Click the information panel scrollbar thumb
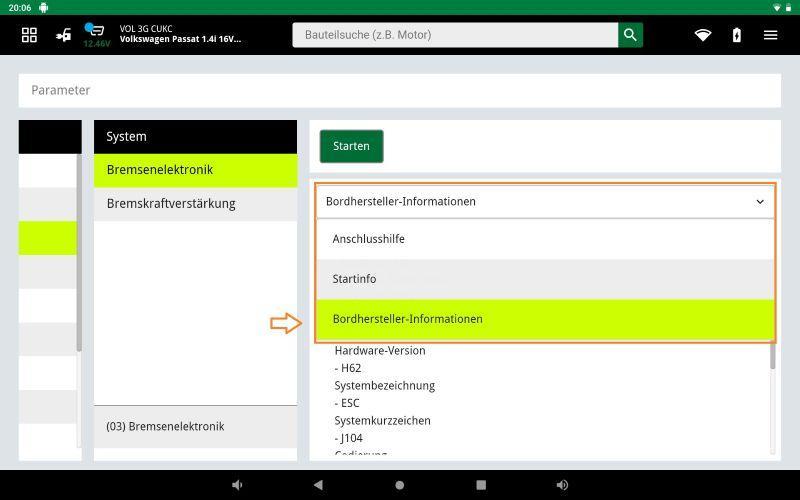 pyautogui.click(x=772, y=356)
